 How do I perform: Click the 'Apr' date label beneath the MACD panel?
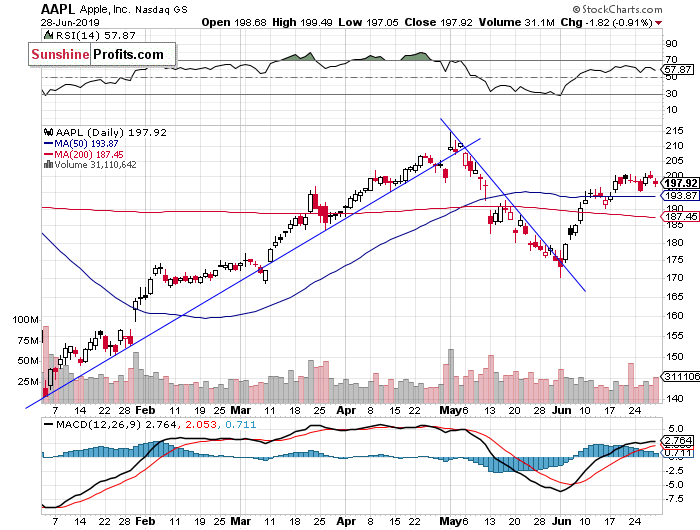(346, 521)
